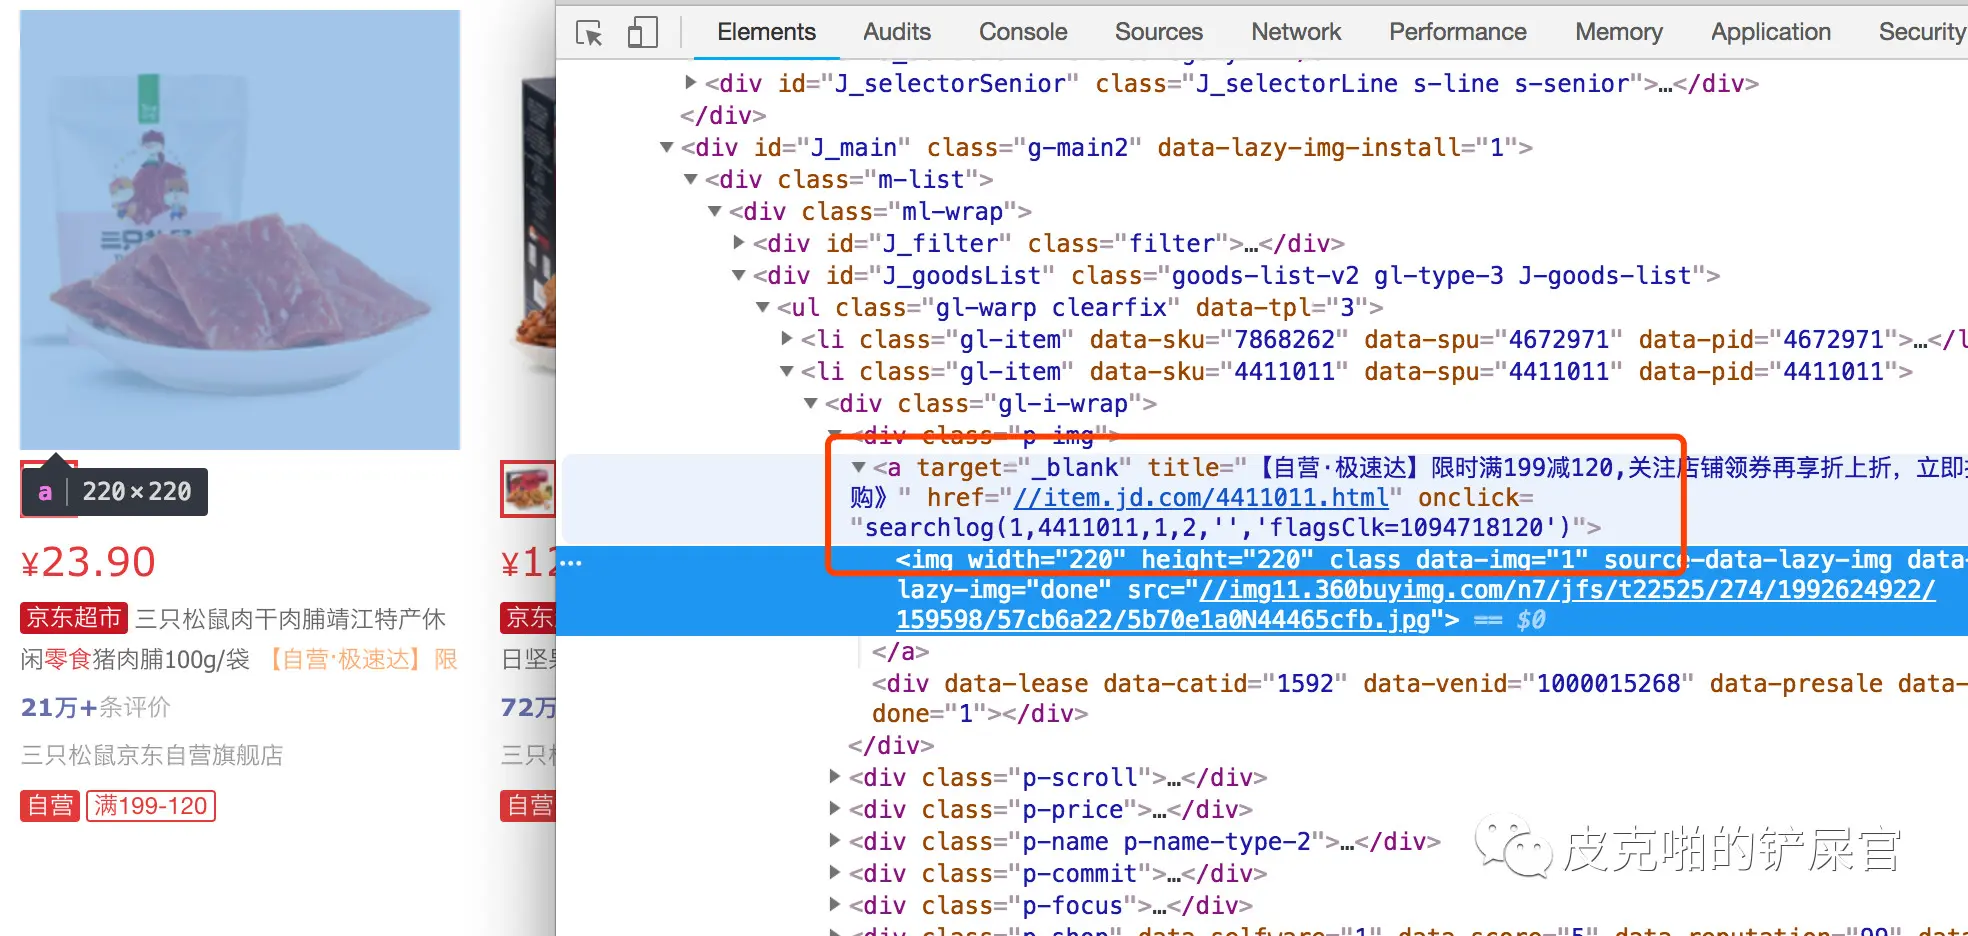Select the closing </a> tag line
The height and width of the screenshot is (936, 1968).
coord(900,652)
